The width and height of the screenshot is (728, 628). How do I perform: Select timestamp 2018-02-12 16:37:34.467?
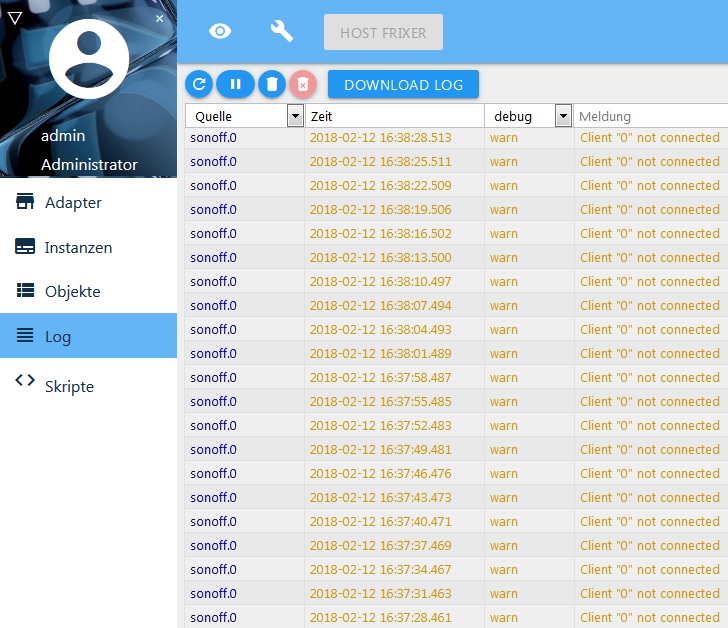(x=380, y=570)
